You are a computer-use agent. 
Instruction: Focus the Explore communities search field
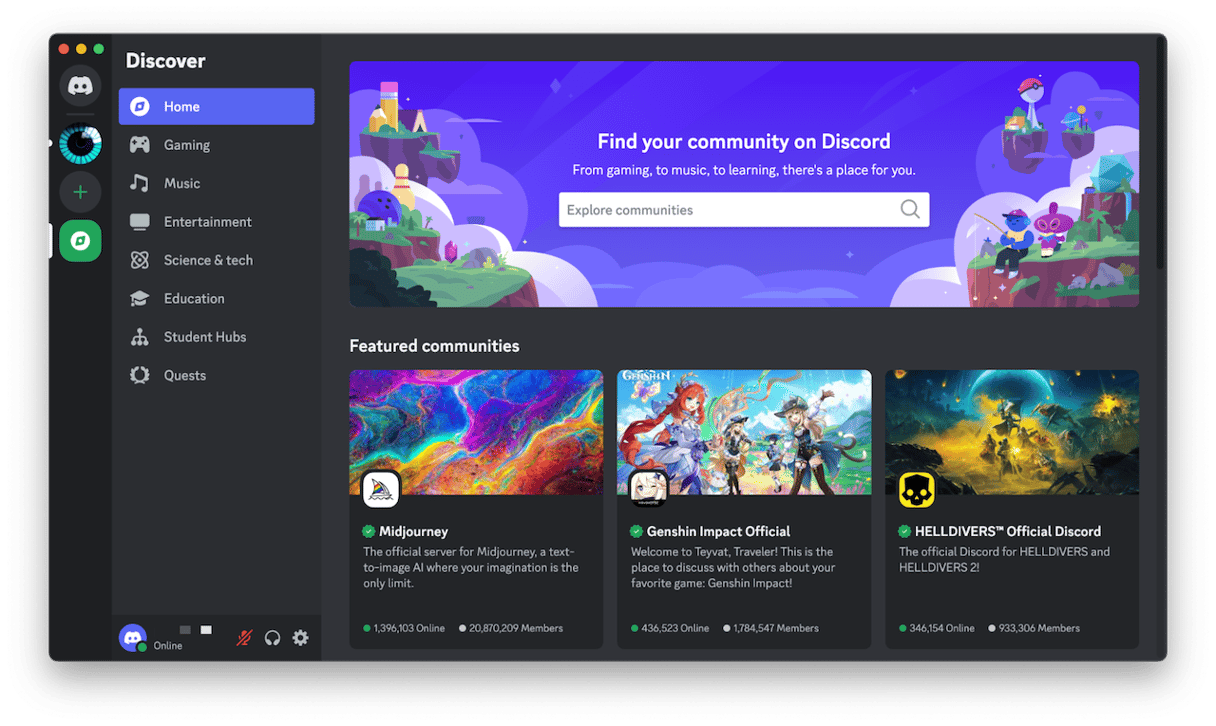pyautogui.click(x=744, y=210)
